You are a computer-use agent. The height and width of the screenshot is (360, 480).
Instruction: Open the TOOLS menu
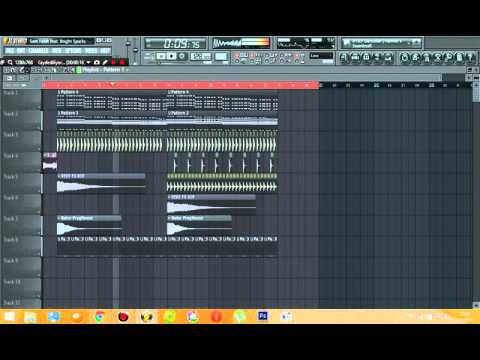pos(91,51)
